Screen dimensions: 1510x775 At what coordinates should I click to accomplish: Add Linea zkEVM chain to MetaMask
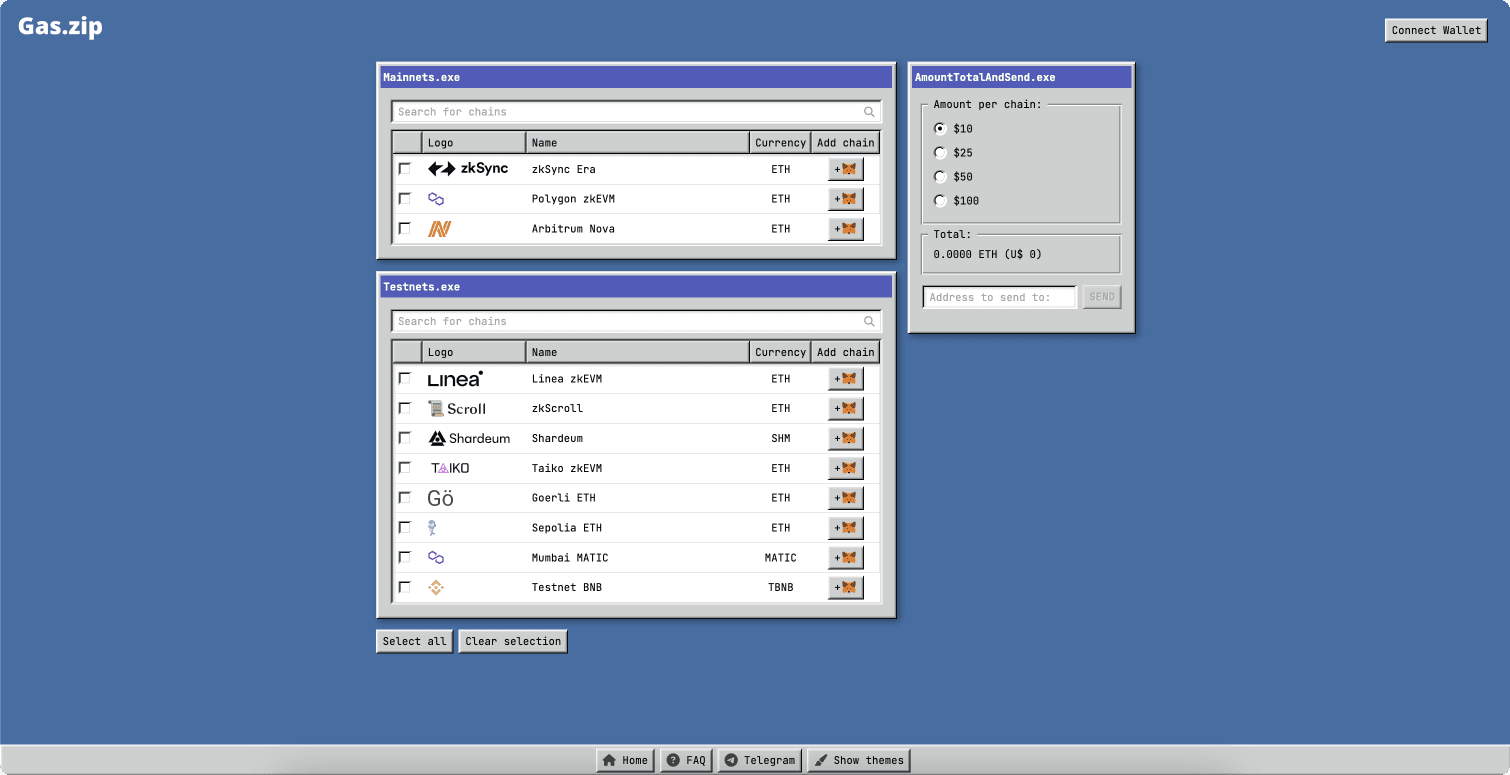pyautogui.click(x=846, y=379)
